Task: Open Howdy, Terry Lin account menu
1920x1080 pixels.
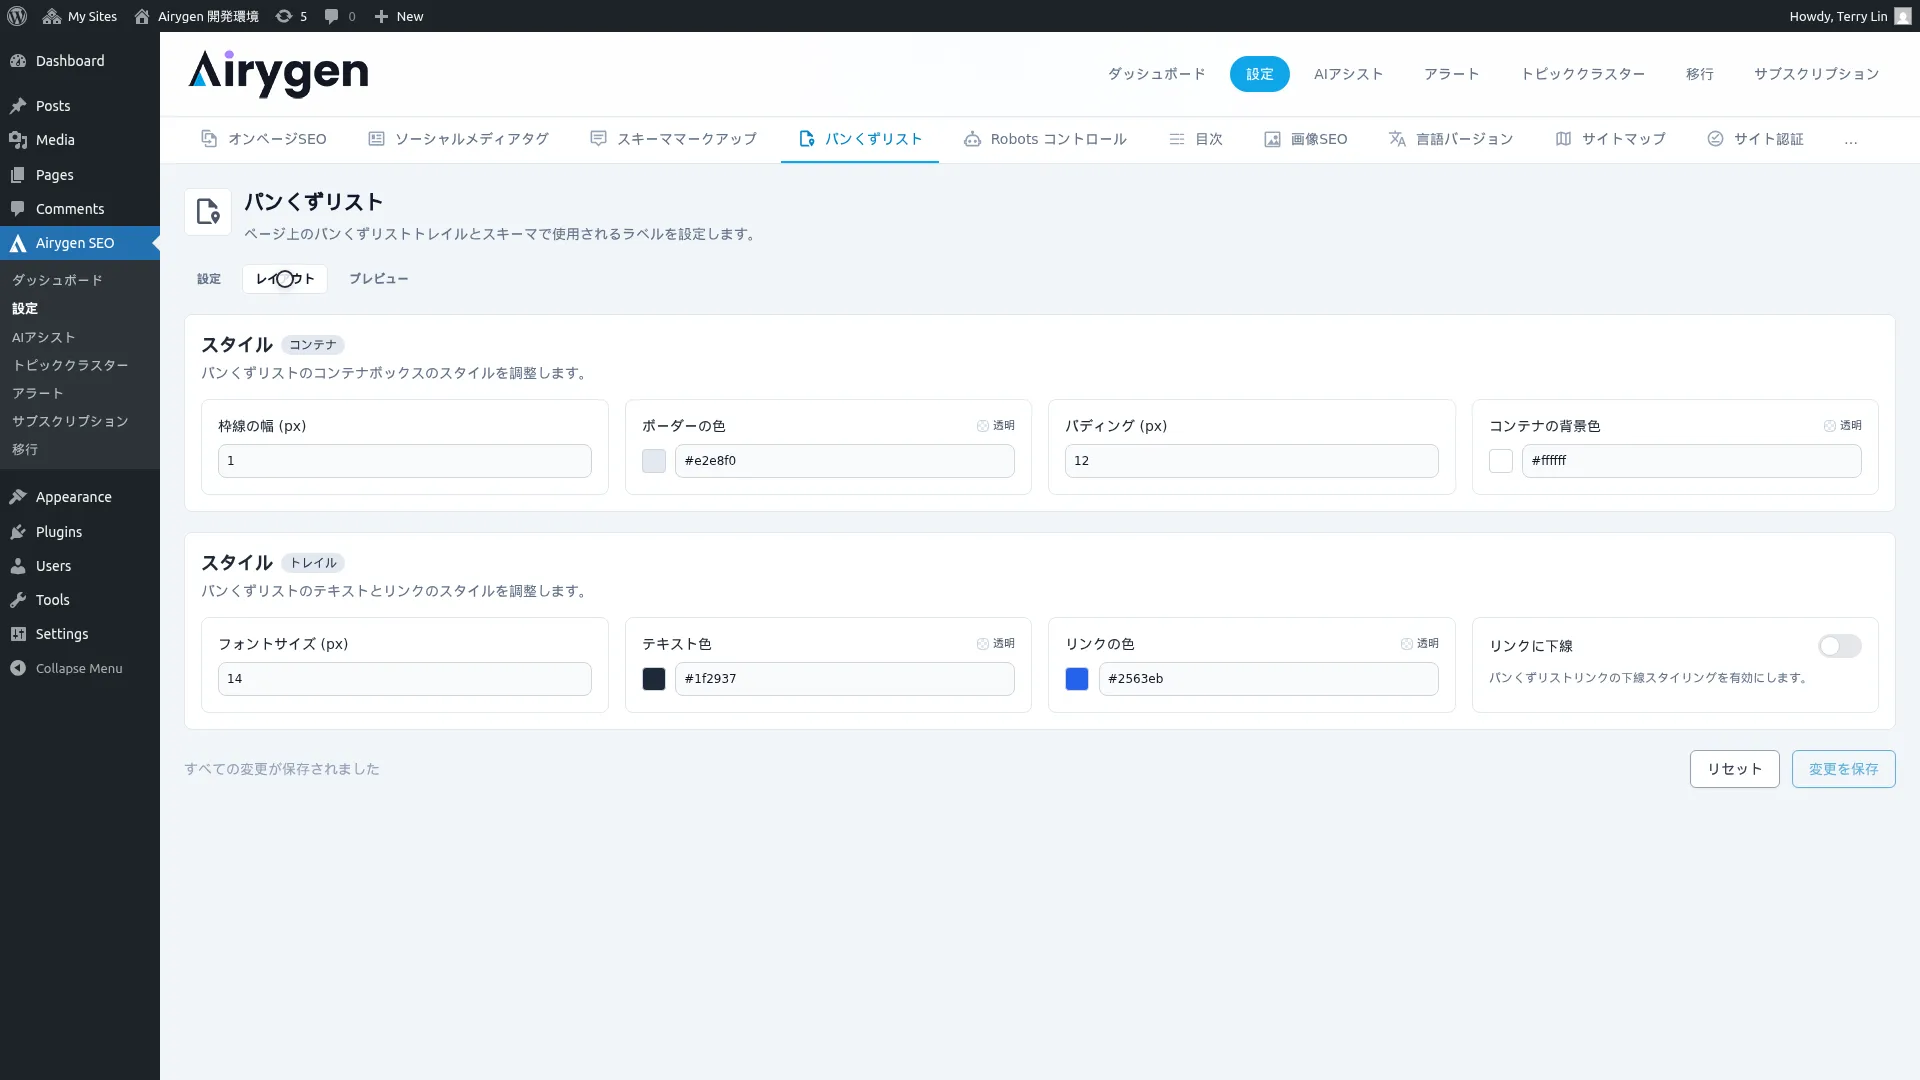Action: coord(1850,16)
